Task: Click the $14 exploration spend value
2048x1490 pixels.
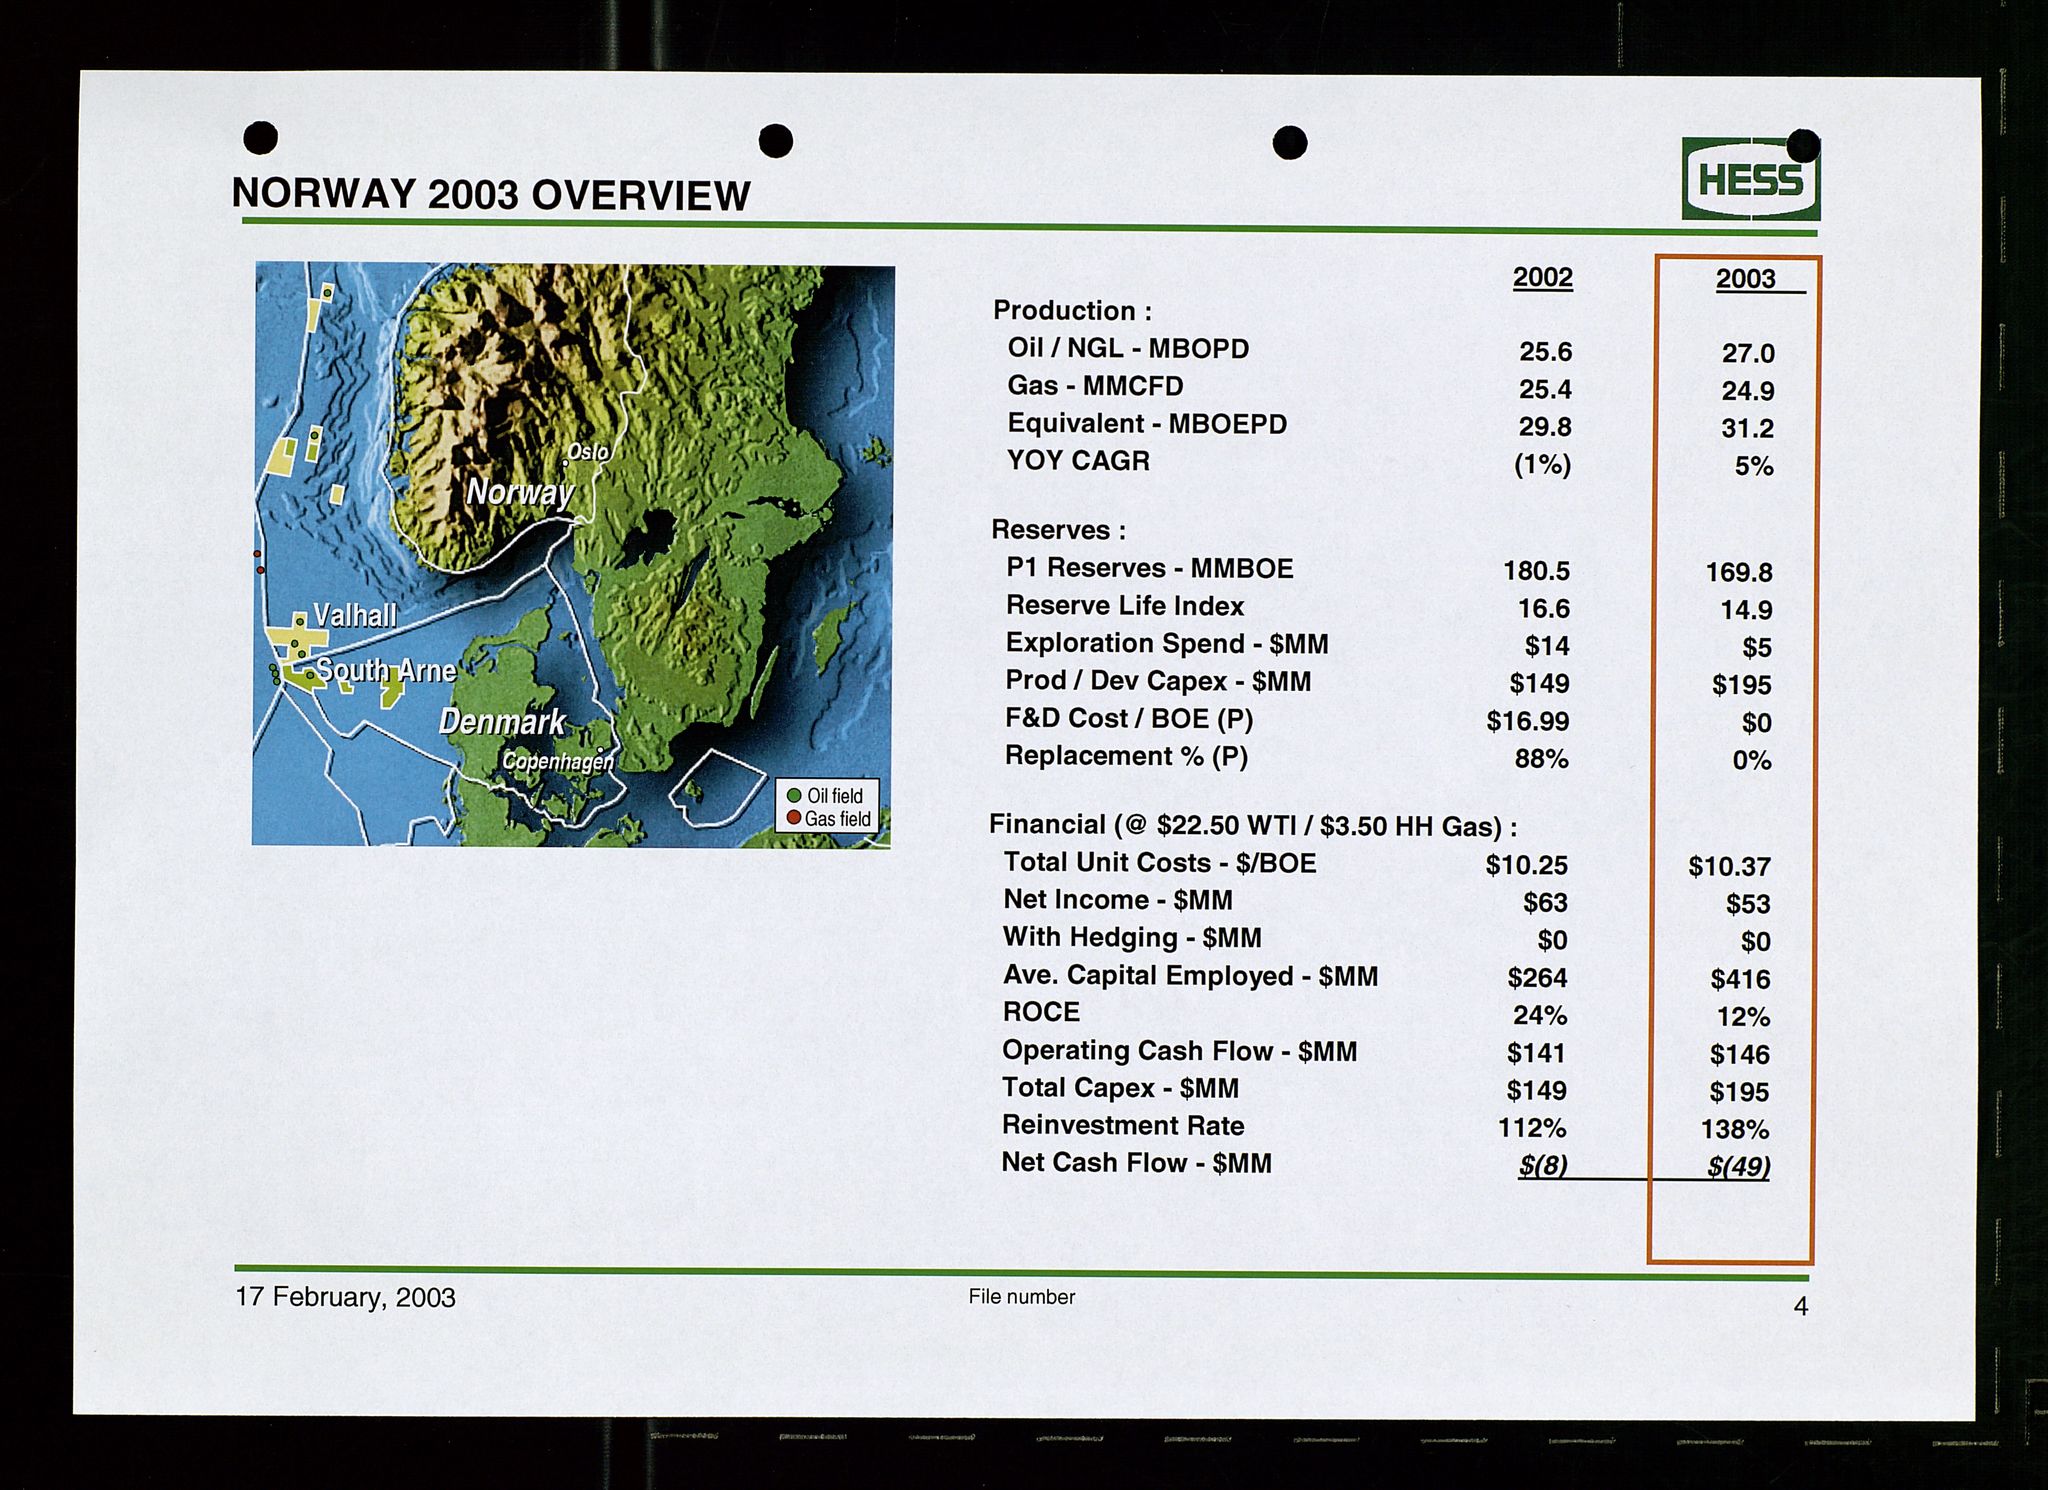Action: pos(1547,647)
